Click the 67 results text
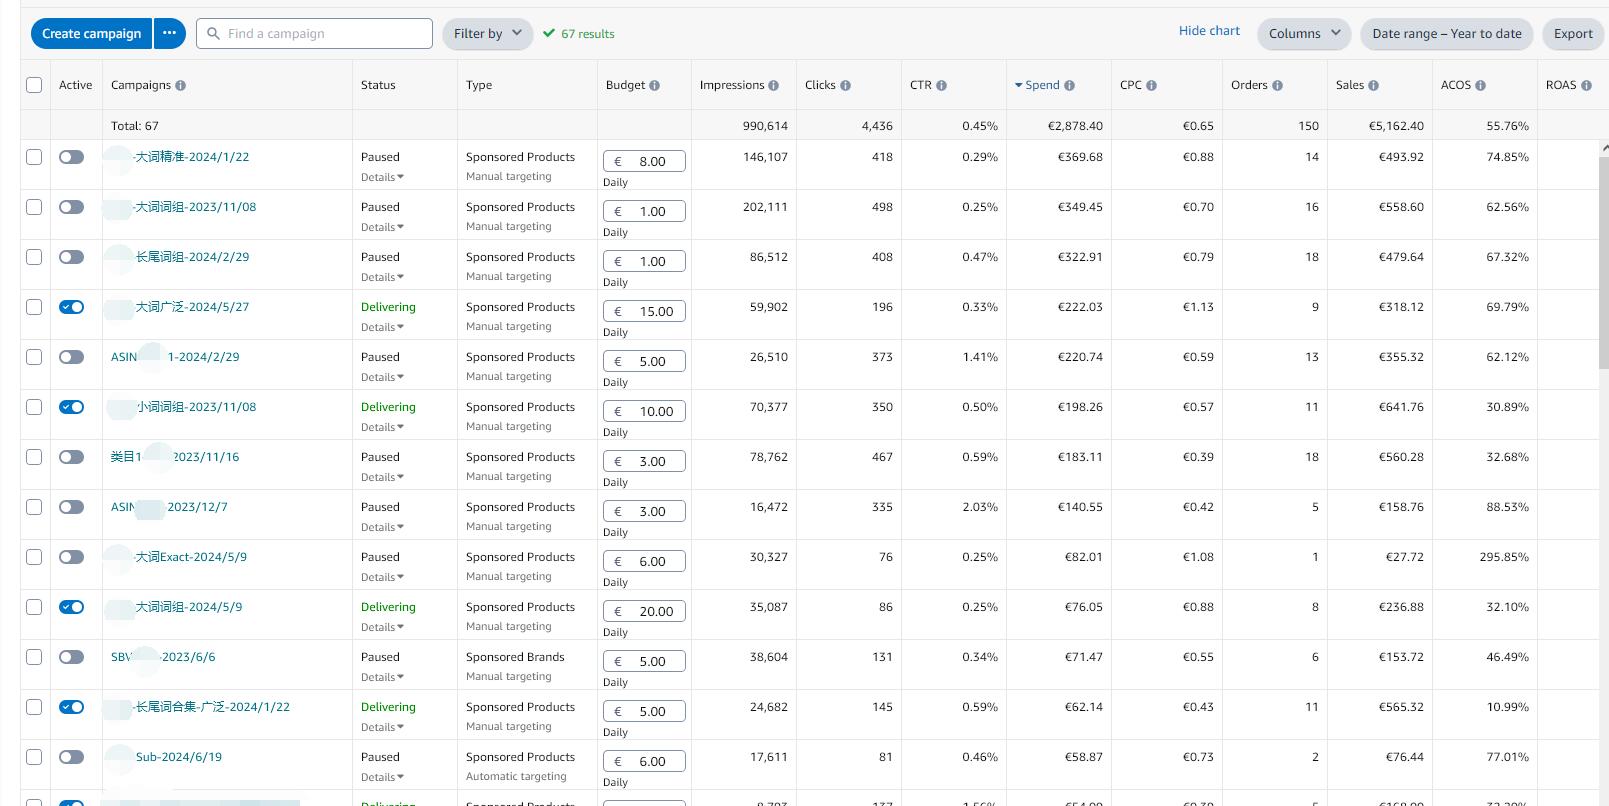 click(588, 34)
